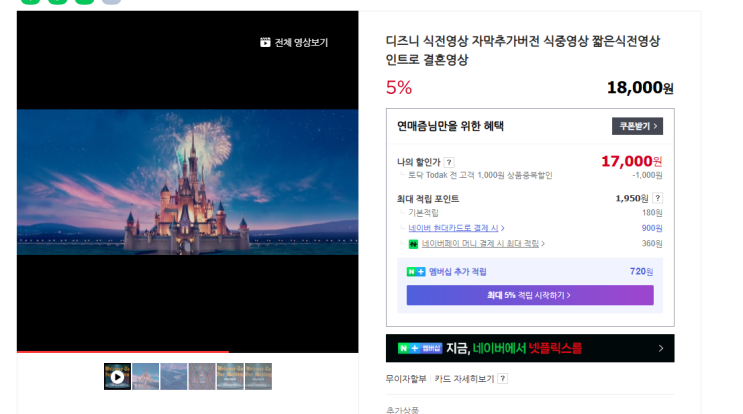Click the 멤버십 추가 적립 label
743x414 pixels.
(458, 272)
